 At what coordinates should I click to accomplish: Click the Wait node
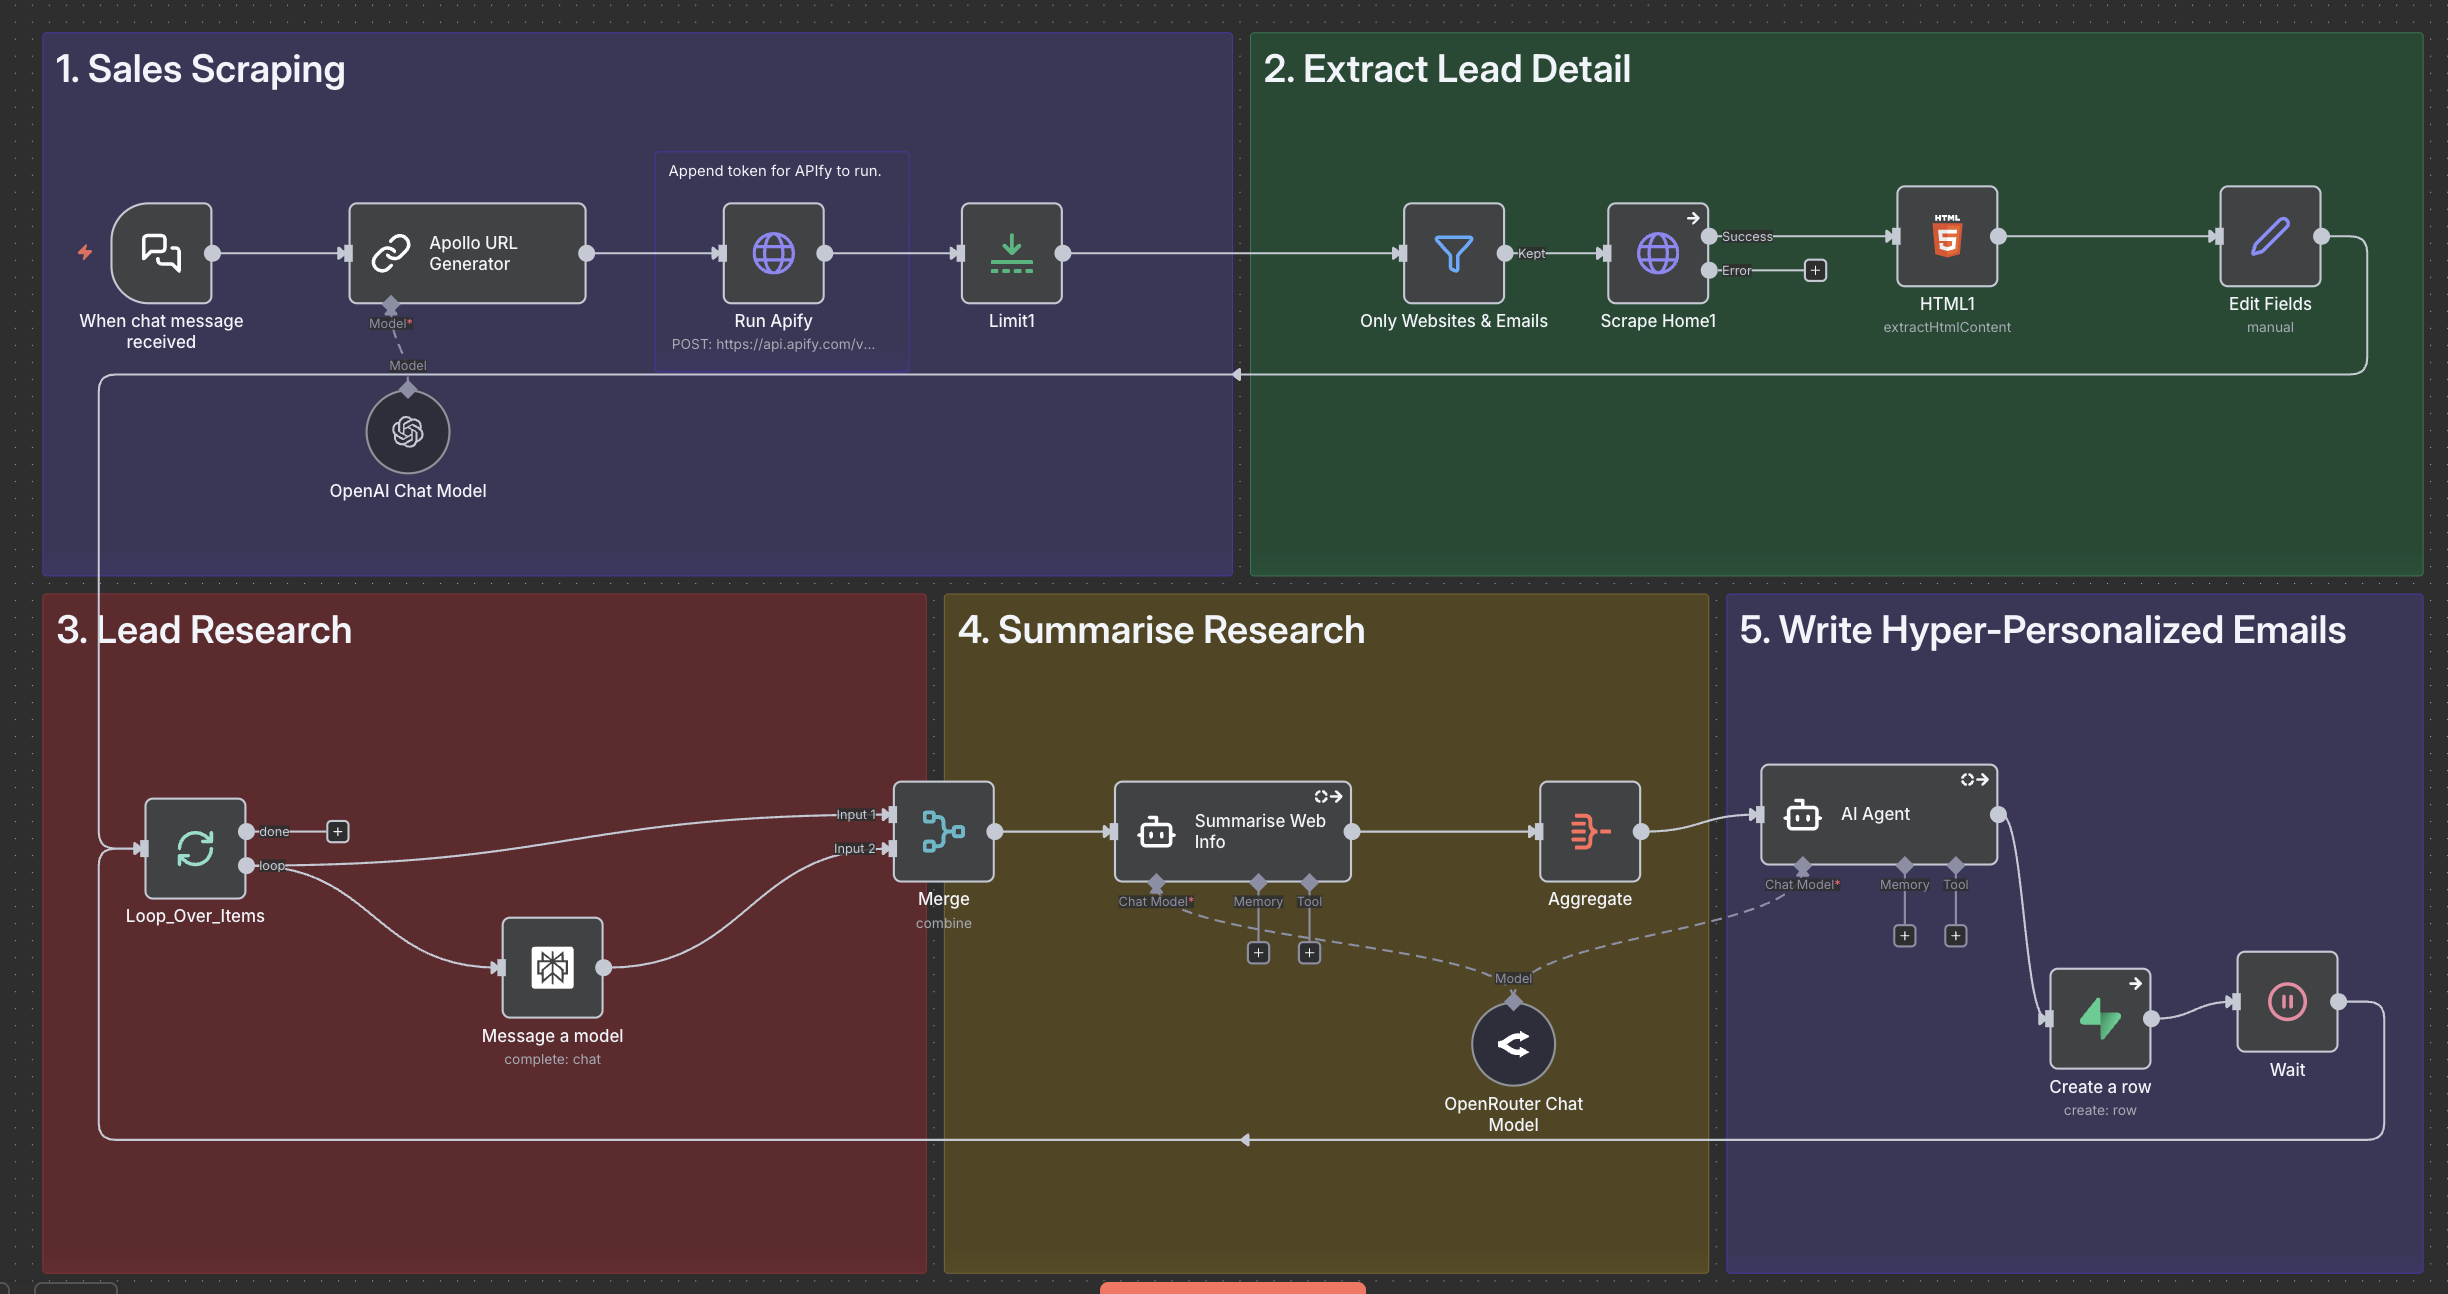pos(2285,1002)
